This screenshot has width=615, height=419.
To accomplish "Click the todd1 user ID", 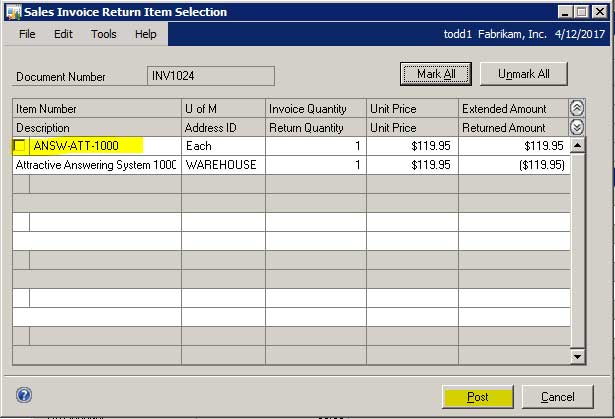I will [x=458, y=34].
